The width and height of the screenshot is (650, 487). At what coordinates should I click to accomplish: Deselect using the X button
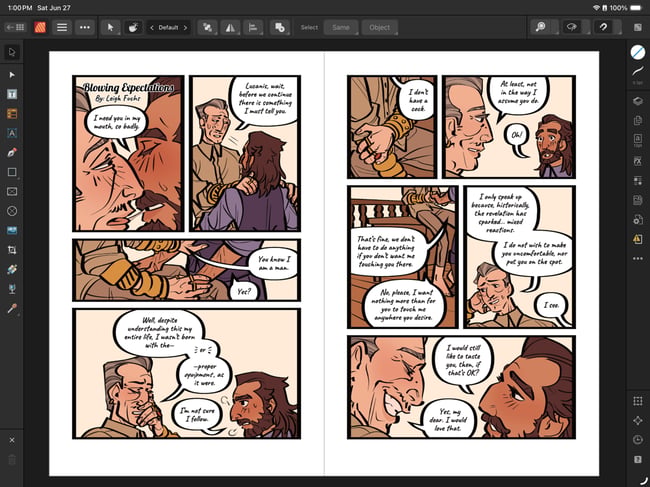click(12, 440)
